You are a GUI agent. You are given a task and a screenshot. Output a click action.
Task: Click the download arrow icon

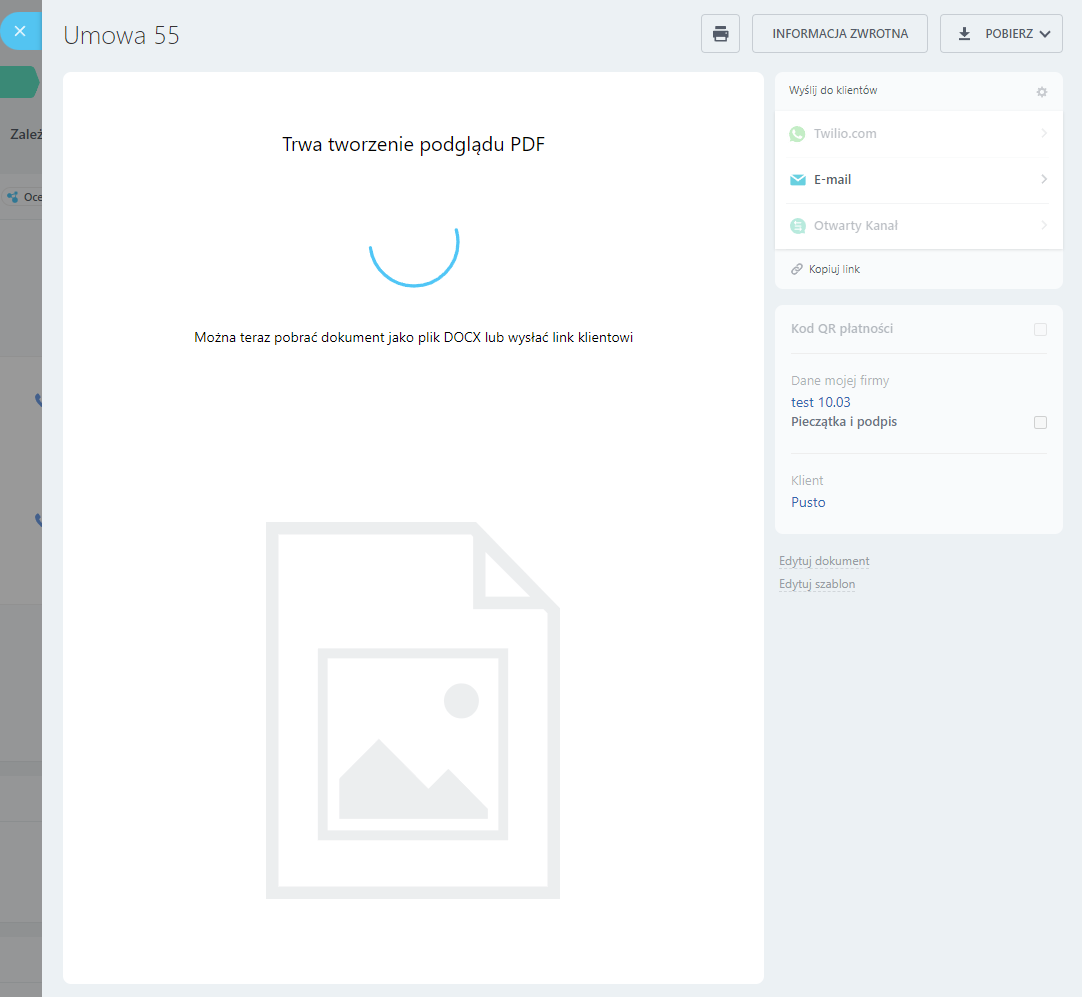pos(964,34)
